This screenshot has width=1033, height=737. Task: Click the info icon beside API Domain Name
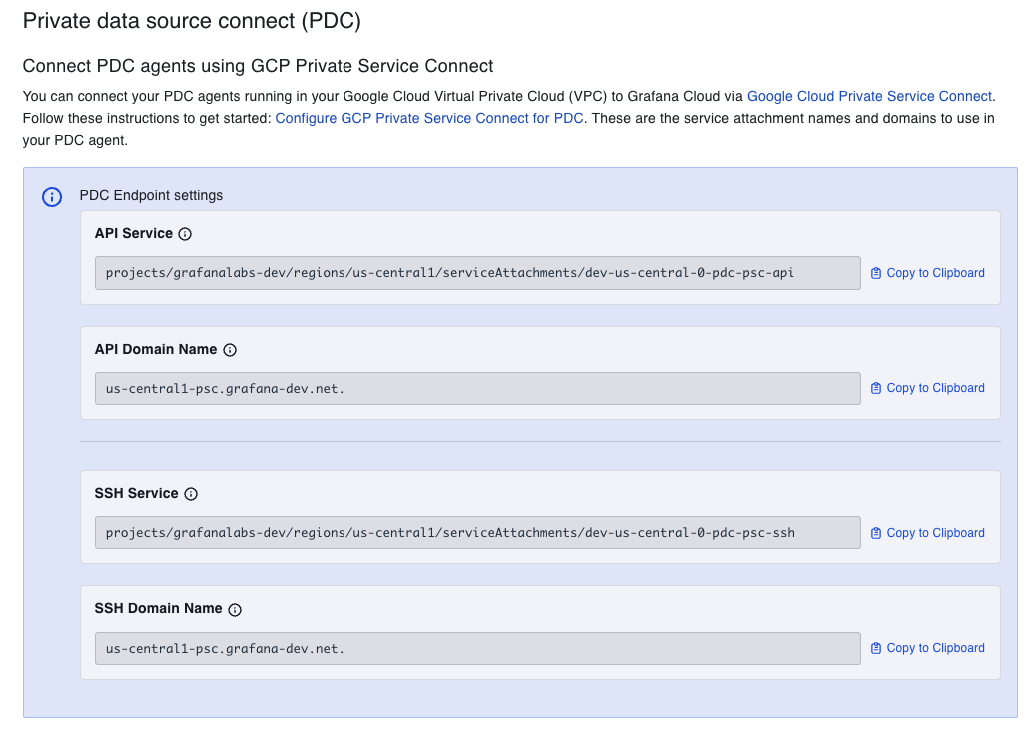[230, 349]
